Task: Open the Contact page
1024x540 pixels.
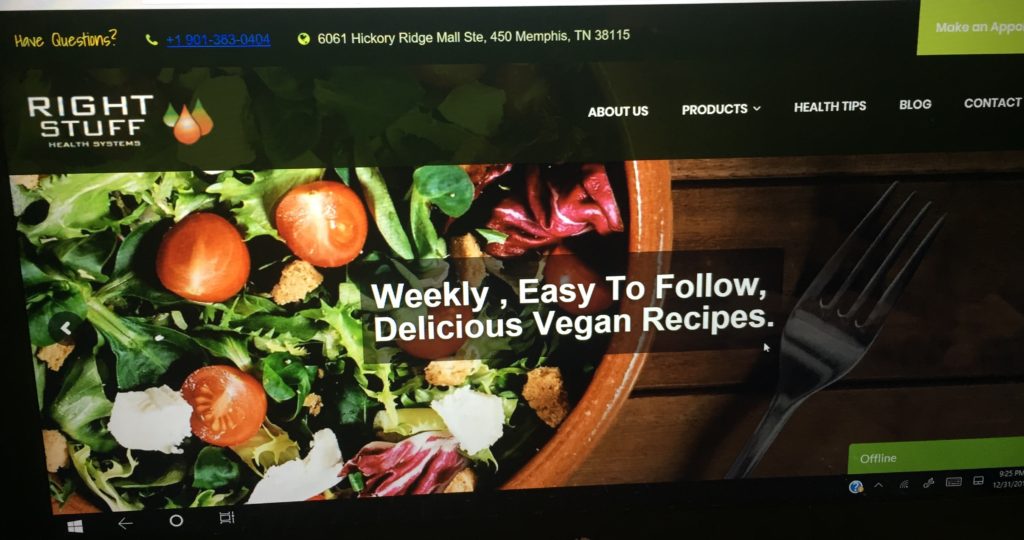Action: click(993, 103)
